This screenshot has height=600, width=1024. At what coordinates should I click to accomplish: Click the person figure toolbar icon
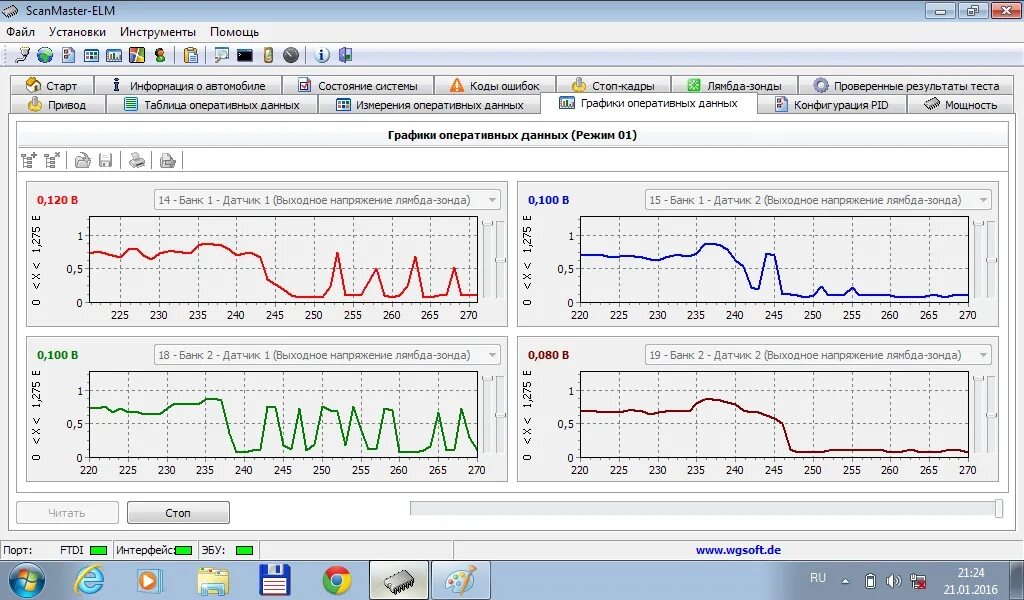(x=159, y=55)
